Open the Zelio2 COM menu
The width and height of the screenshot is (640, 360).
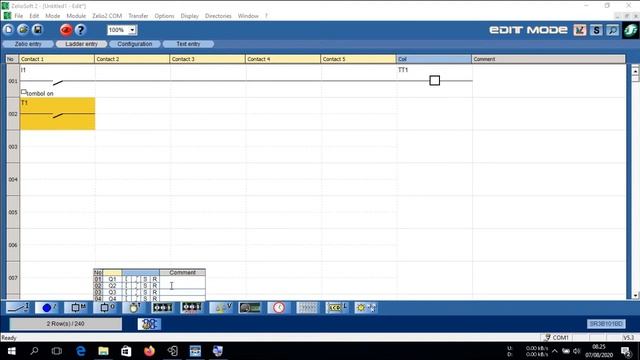(x=107, y=16)
